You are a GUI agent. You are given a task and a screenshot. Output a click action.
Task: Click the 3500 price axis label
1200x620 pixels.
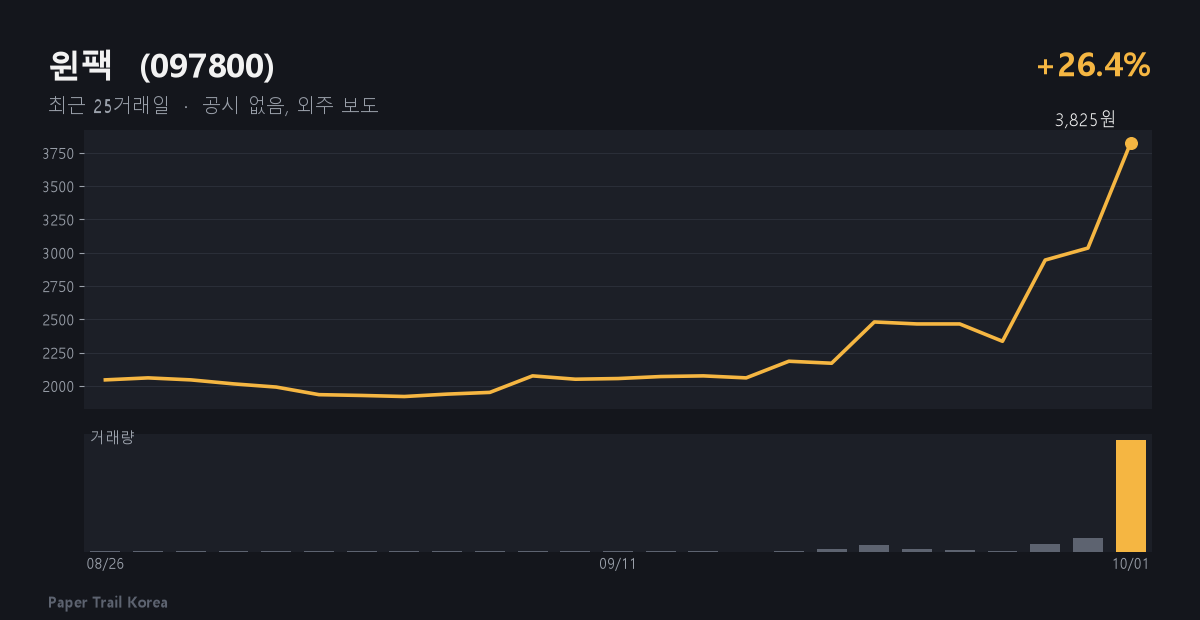58,187
